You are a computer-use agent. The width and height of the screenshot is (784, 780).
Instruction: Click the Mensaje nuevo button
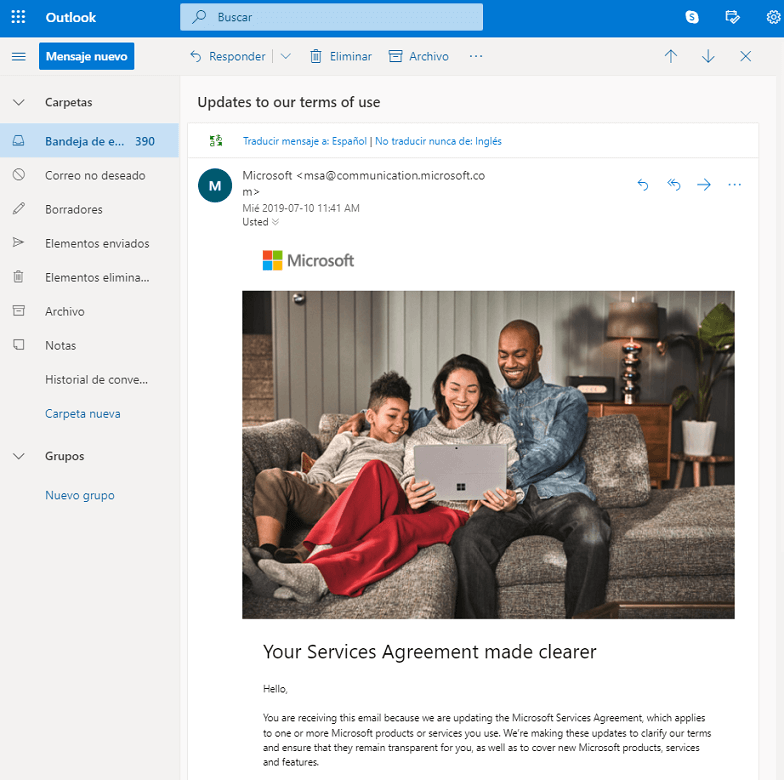[x=86, y=56]
